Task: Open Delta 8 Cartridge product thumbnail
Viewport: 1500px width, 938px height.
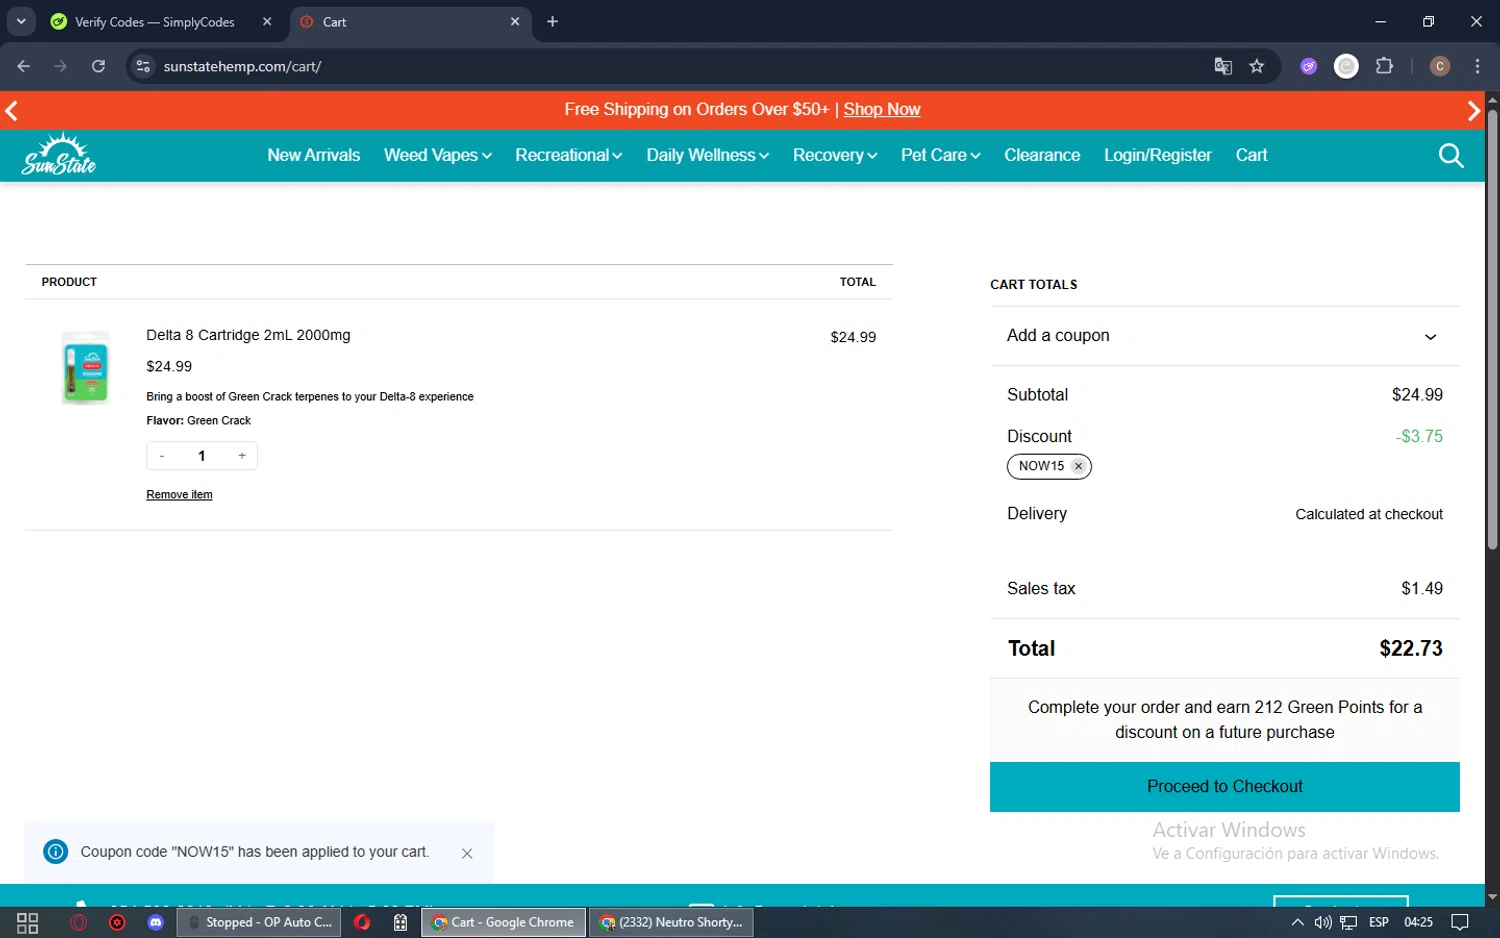Action: coord(85,368)
